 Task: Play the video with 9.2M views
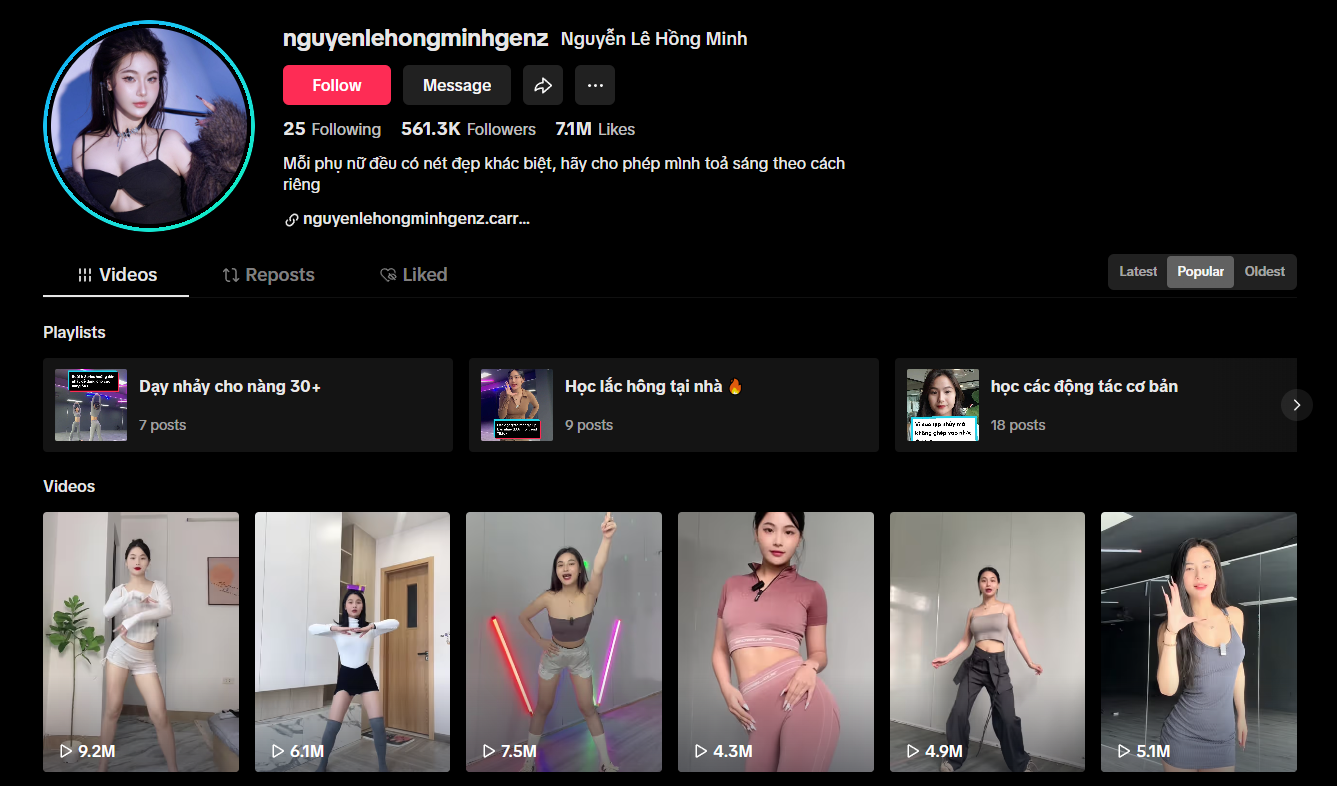coord(140,642)
